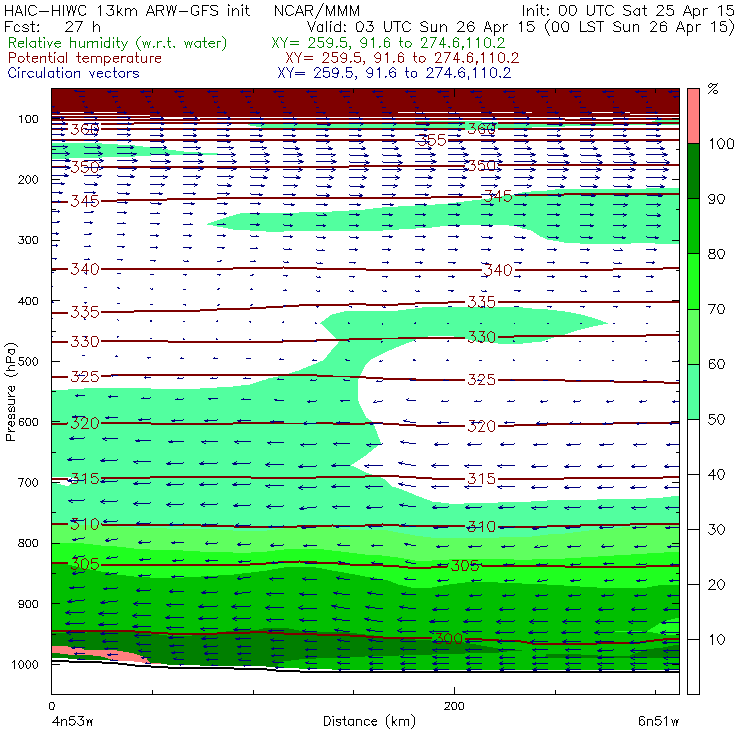
Task: Click 'Init: 00 UTC Sat 25 Apr 15'
Action: [x=628, y=11]
